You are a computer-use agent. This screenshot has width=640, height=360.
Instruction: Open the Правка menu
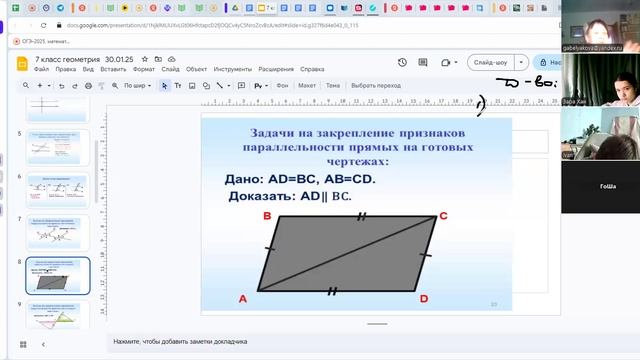(66, 69)
